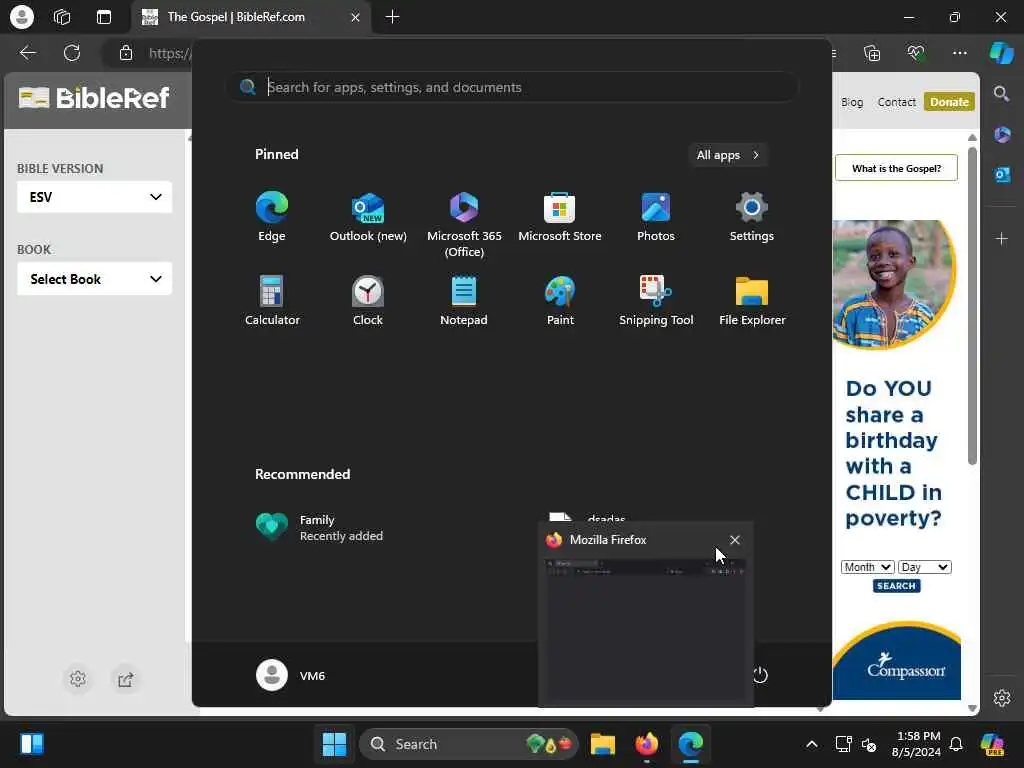
Task: Go back in Edge browser
Action: pos(27,53)
